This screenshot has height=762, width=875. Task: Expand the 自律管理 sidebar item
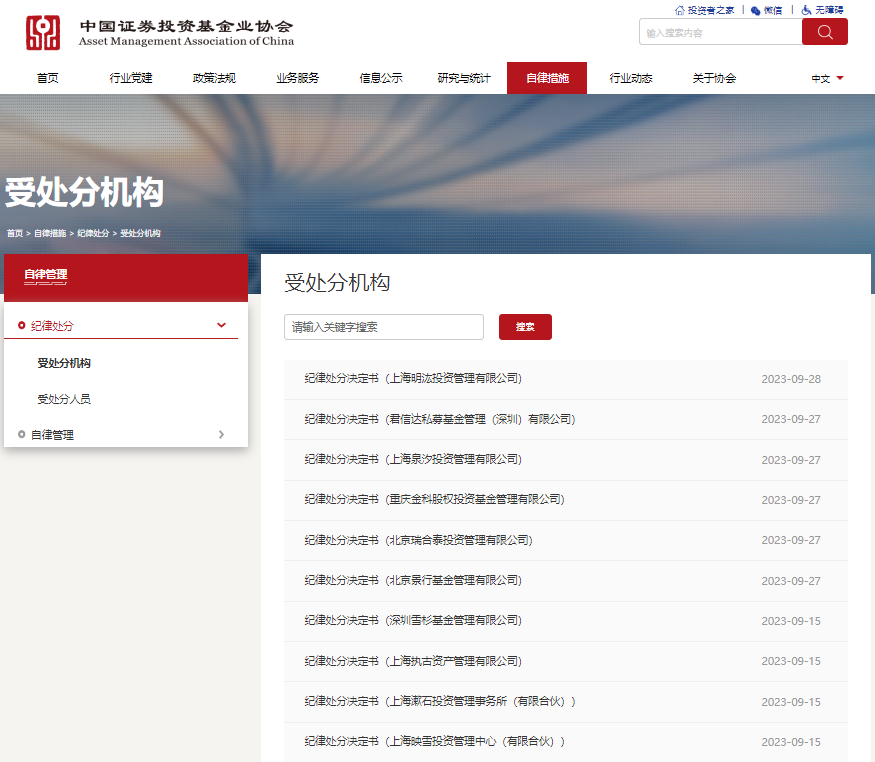[x=221, y=434]
